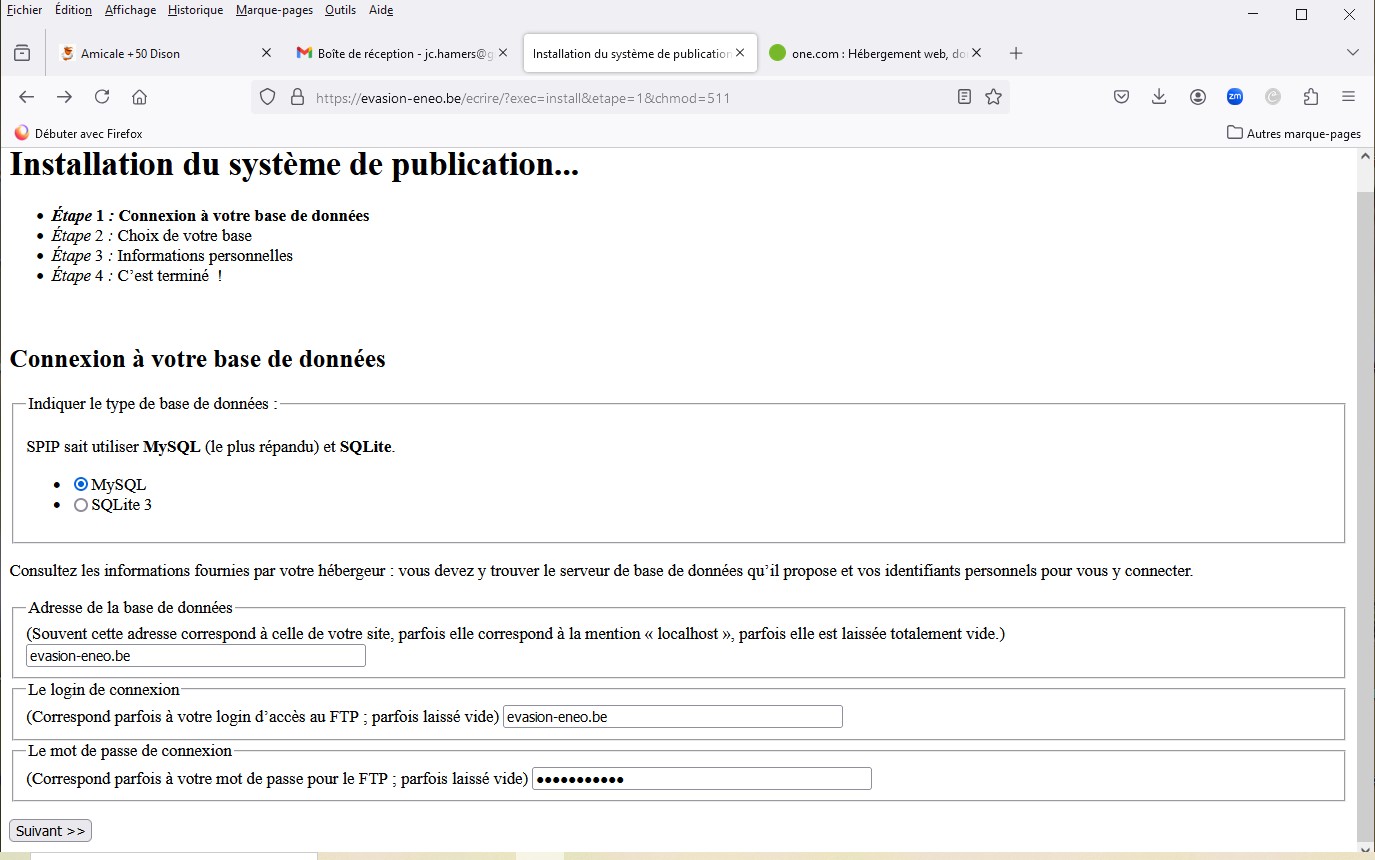Click the connection login input field
This screenshot has height=860, width=1375.
[673, 717]
